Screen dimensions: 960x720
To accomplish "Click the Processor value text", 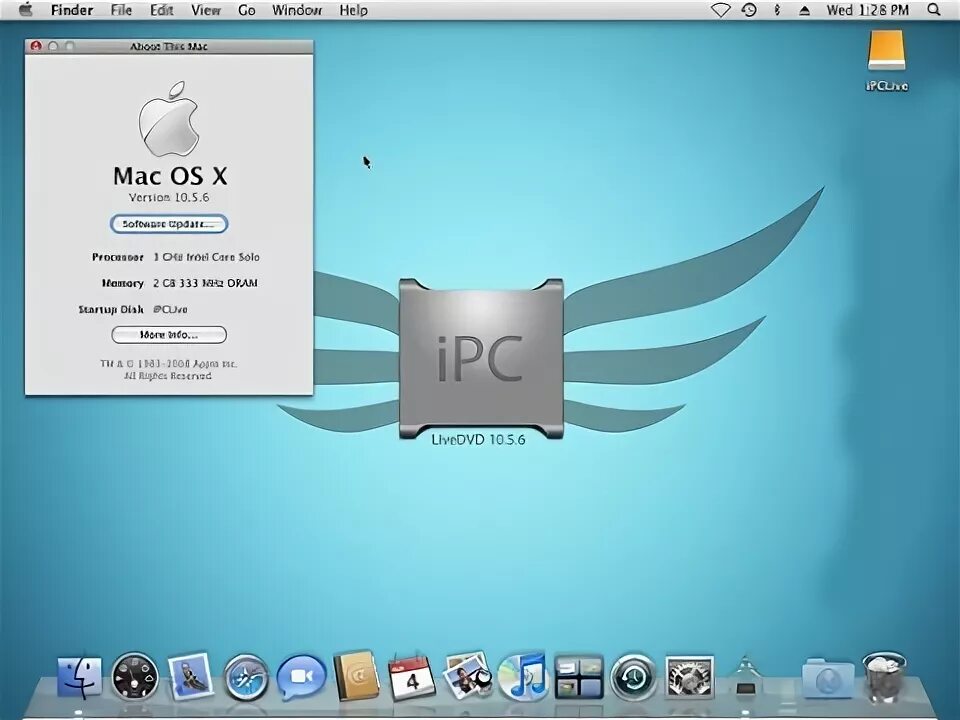I will (206, 257).
